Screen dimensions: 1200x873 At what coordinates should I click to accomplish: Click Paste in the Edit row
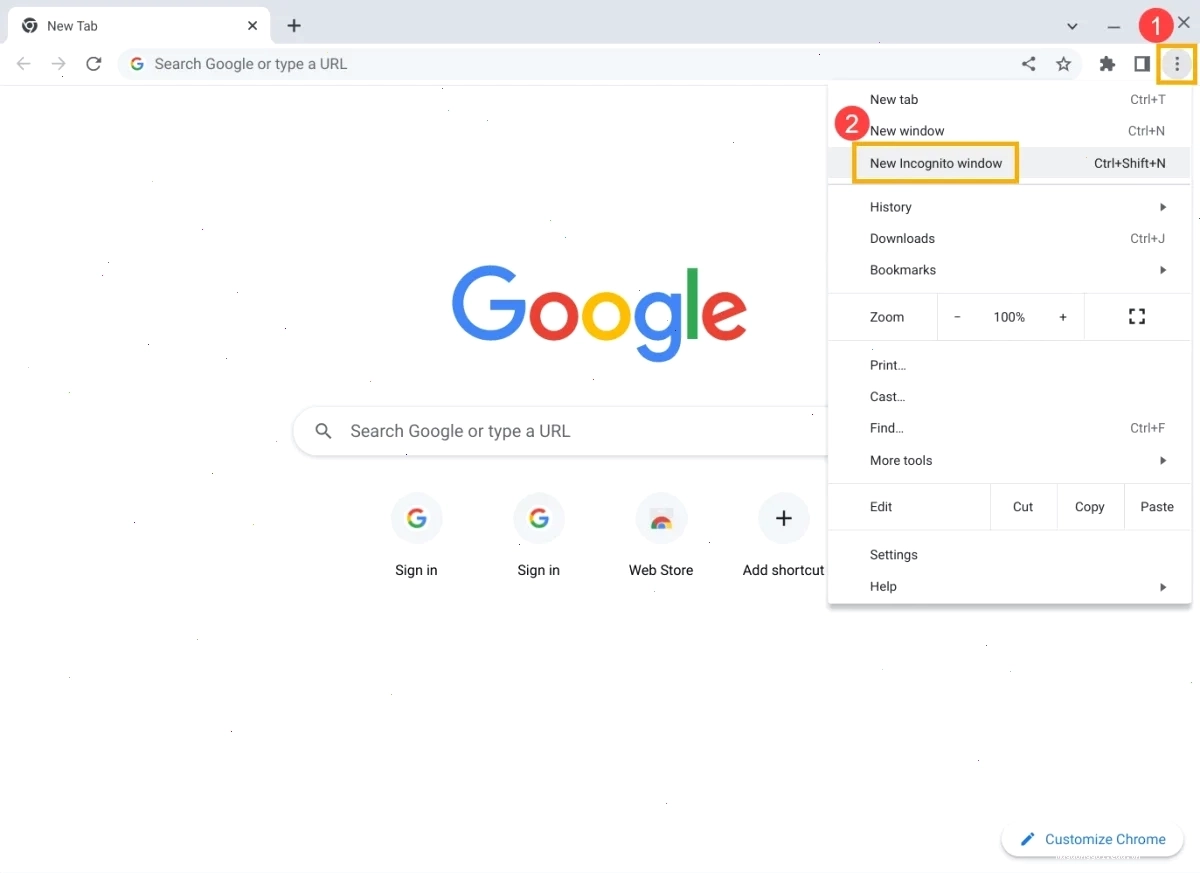point(1157,507)
